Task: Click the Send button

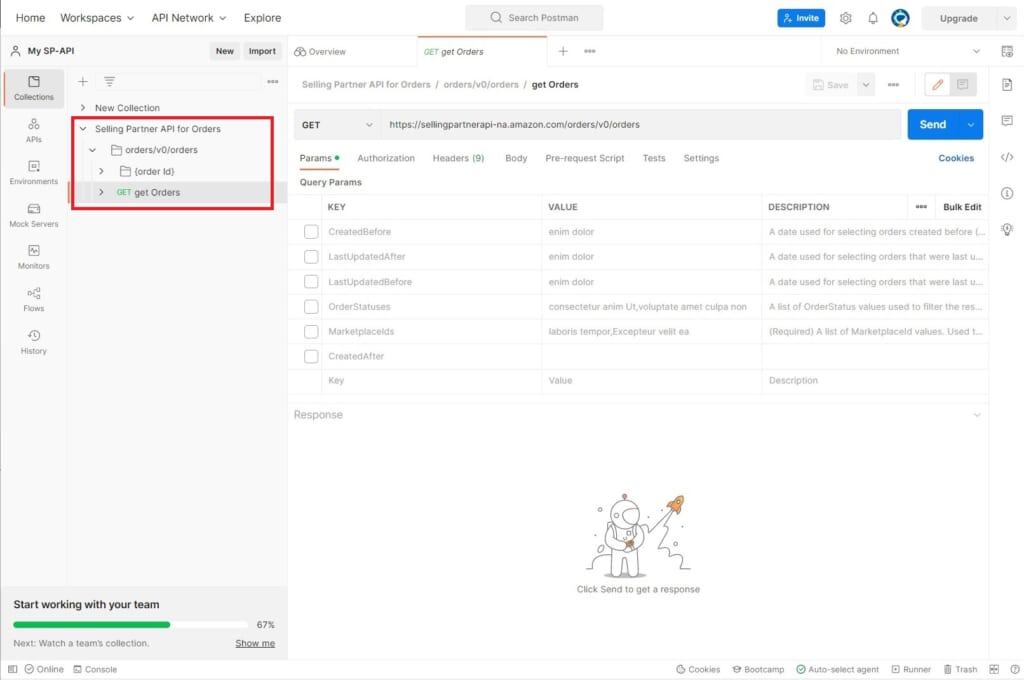Action: (x=933, y=125)
